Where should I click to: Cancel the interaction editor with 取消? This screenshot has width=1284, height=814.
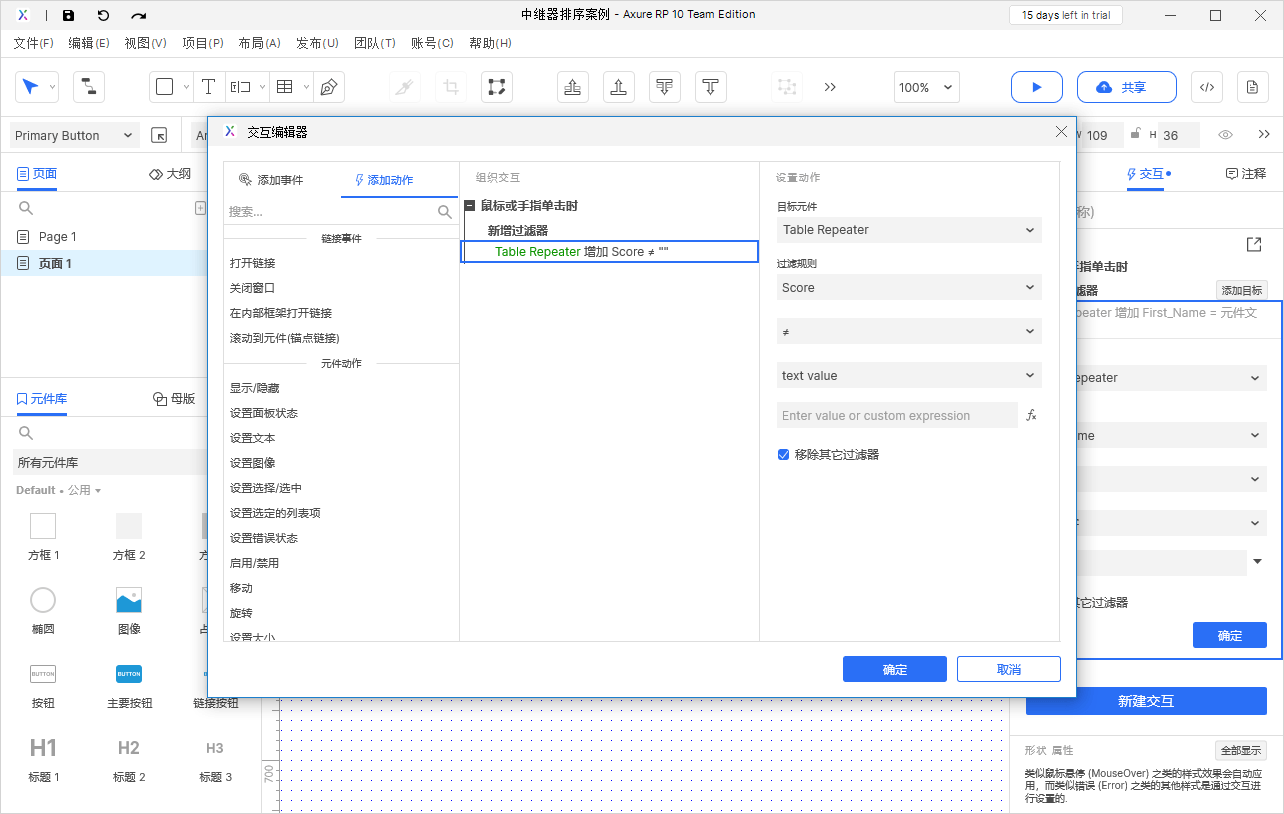tap(1009, 670)
